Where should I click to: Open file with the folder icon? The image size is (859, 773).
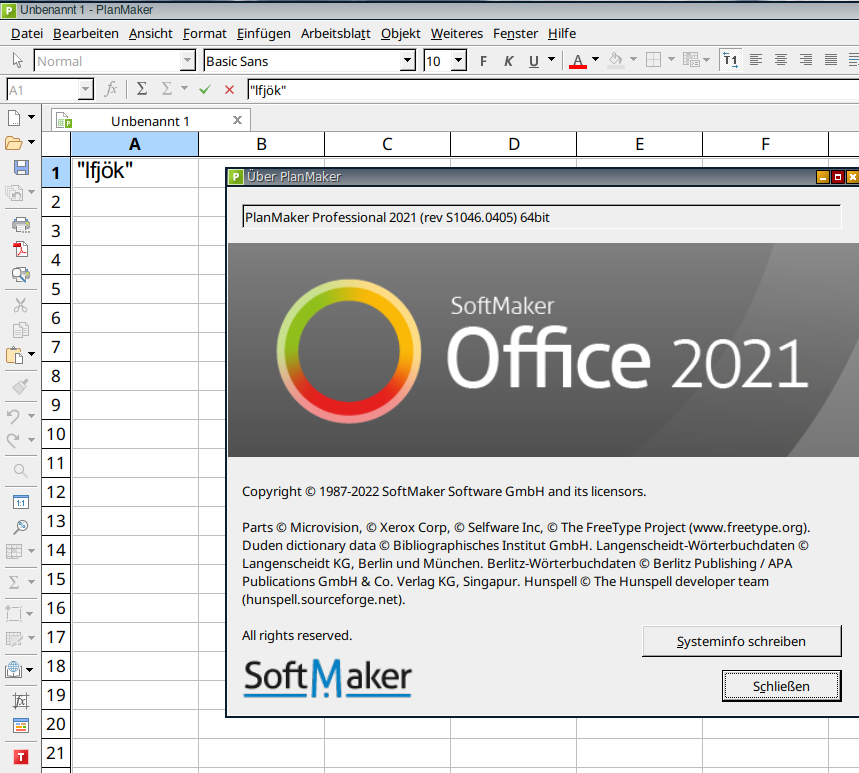click(x=14, y=143)
